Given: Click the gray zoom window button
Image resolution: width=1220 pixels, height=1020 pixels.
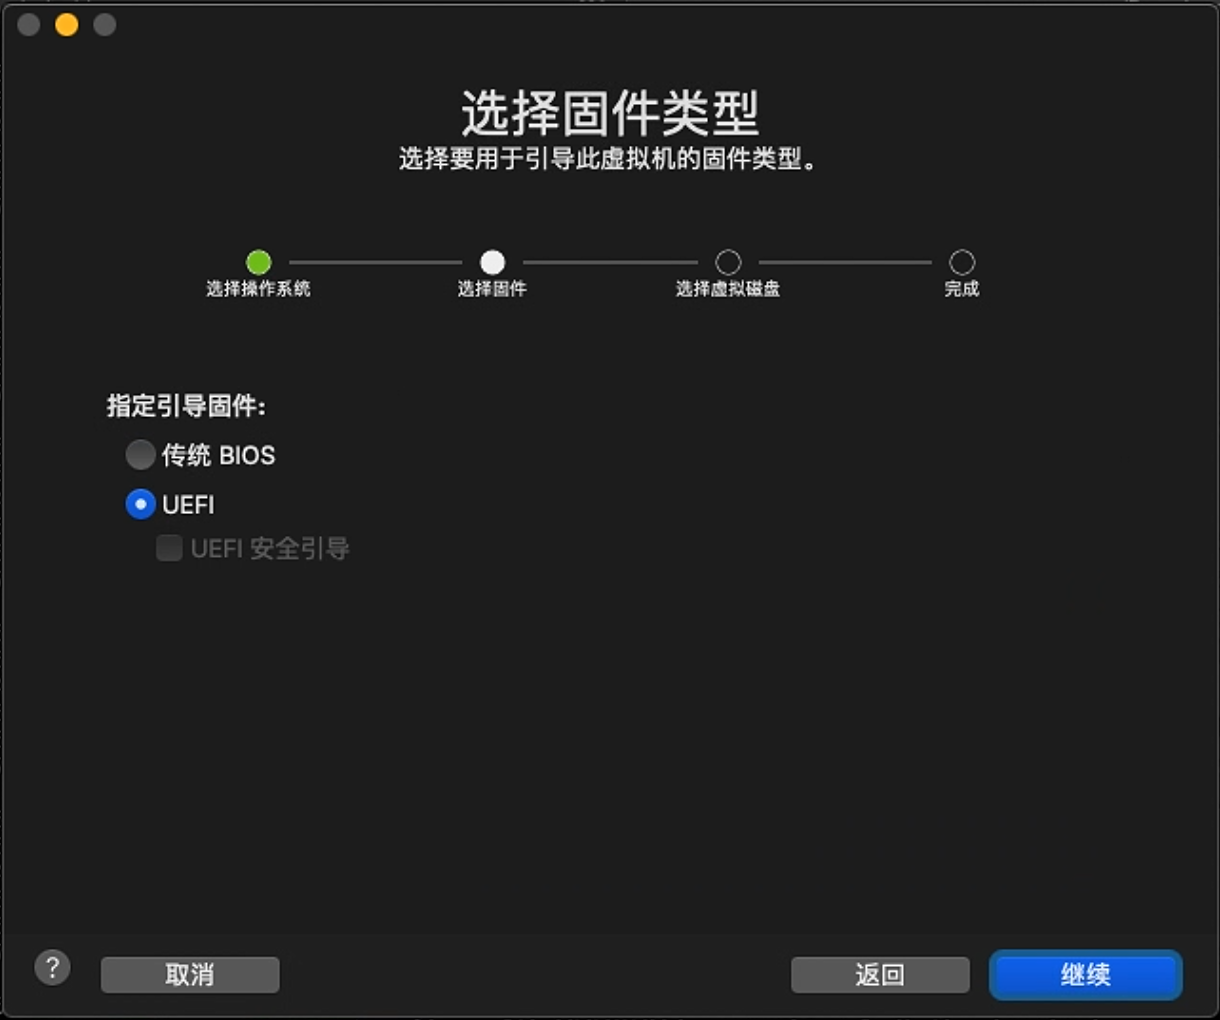Looking at the screenshot, I should coord(105,25).
